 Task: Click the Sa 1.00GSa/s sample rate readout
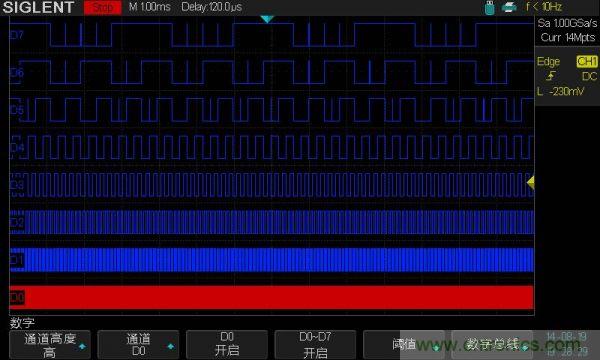click(567, 23)
